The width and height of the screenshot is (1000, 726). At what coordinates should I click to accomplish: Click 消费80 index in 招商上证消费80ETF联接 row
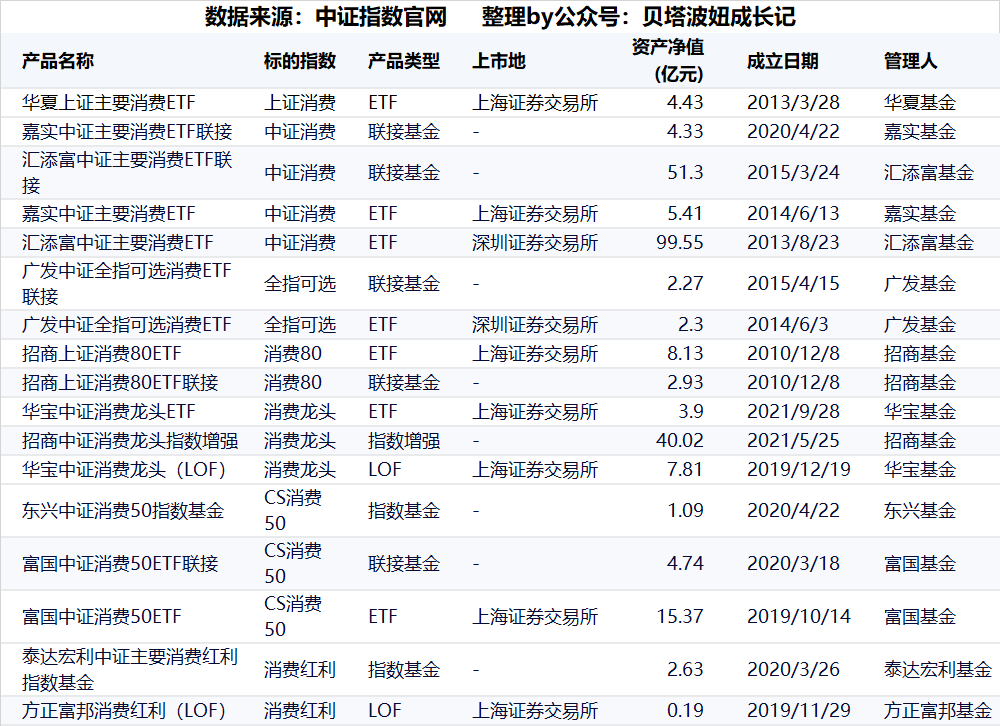pos(293,382)
